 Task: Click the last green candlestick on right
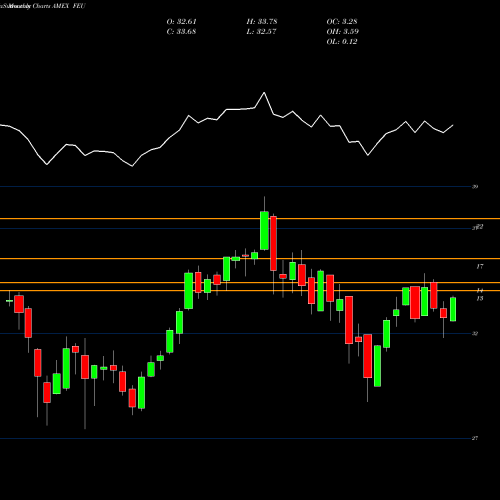pyautogui.click(x=453, y=309)
